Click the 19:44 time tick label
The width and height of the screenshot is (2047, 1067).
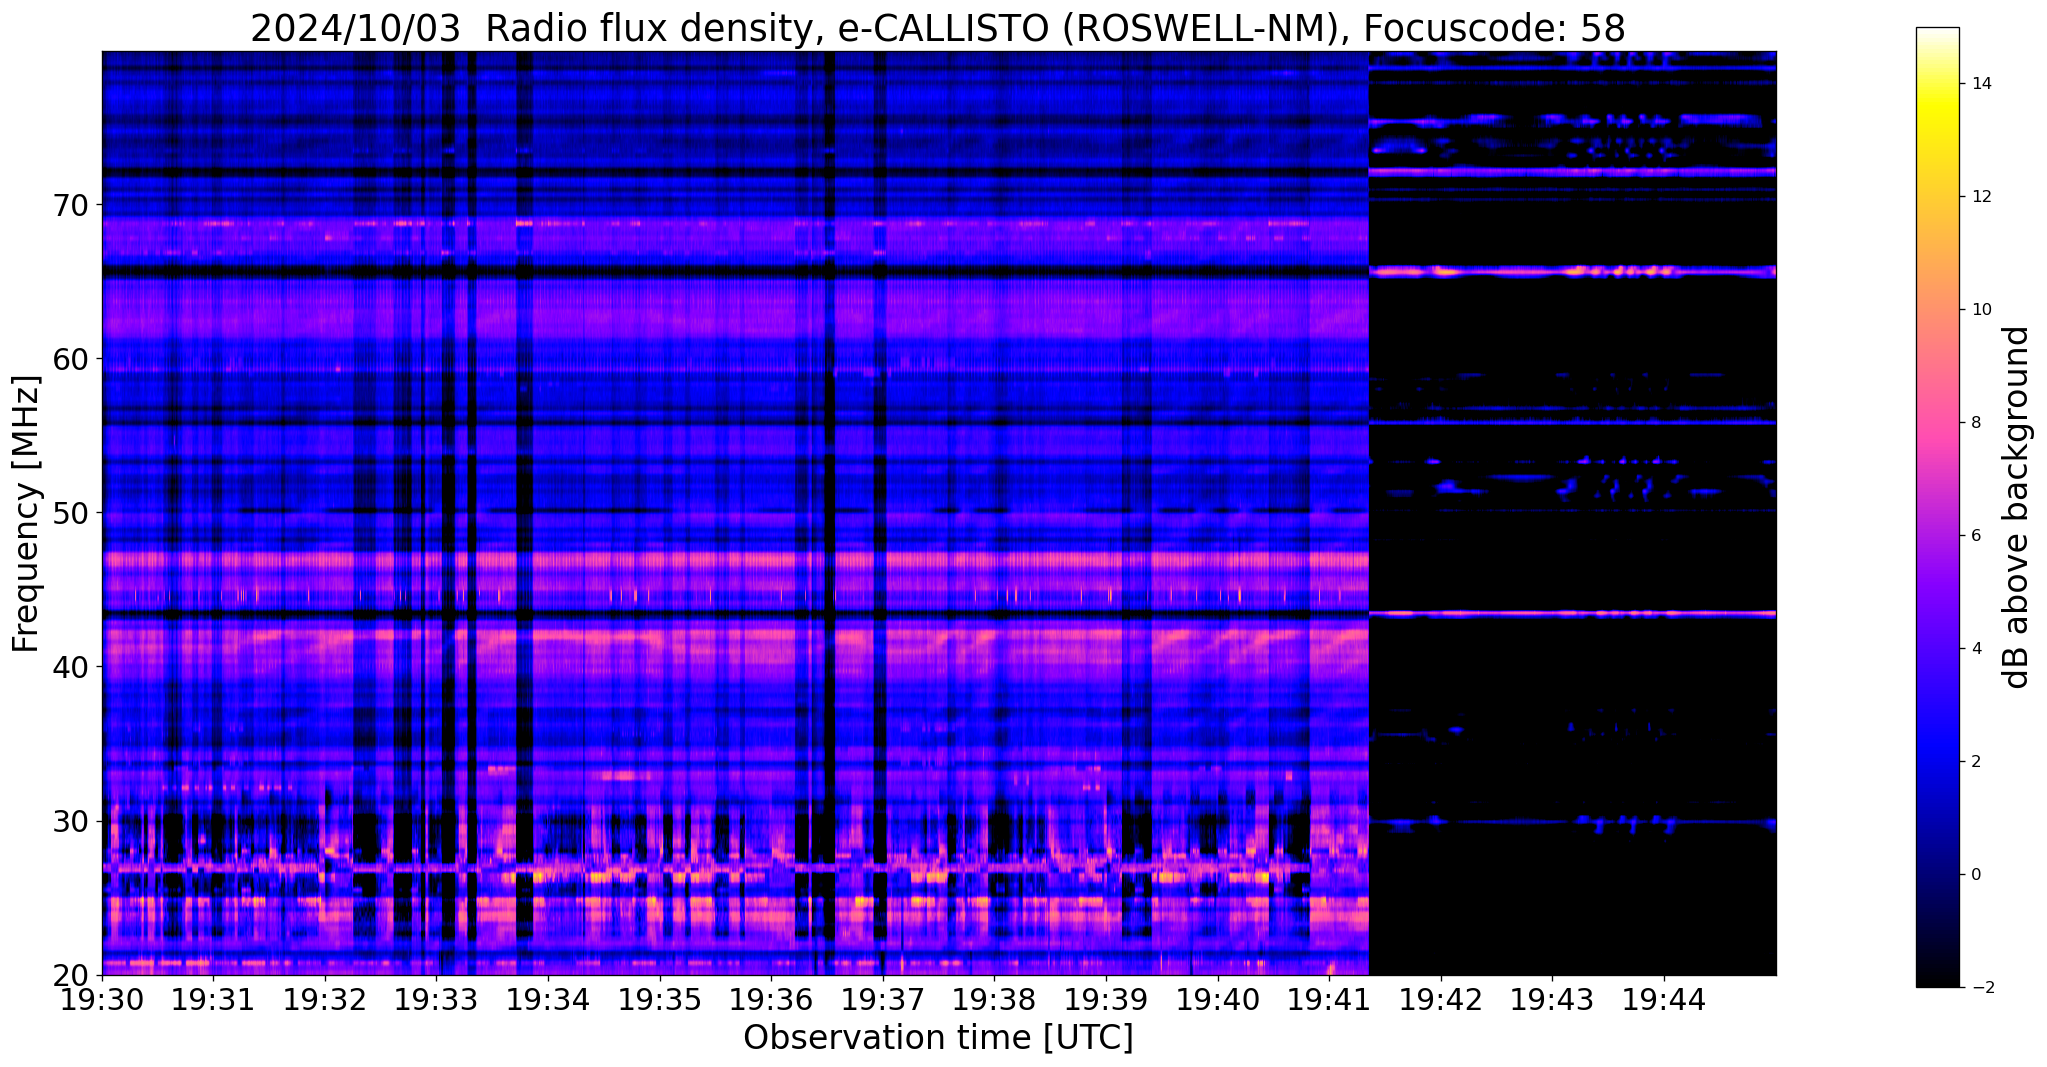[1664, 998]
